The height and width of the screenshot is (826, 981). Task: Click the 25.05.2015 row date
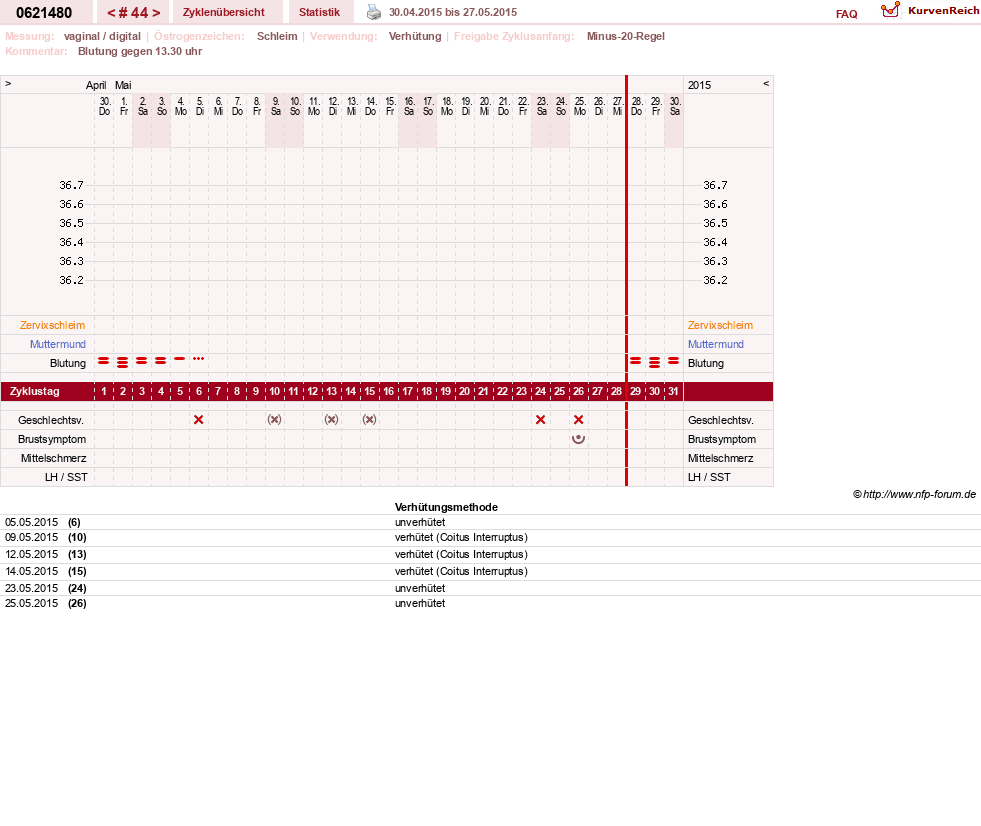(x=31, y=603)
